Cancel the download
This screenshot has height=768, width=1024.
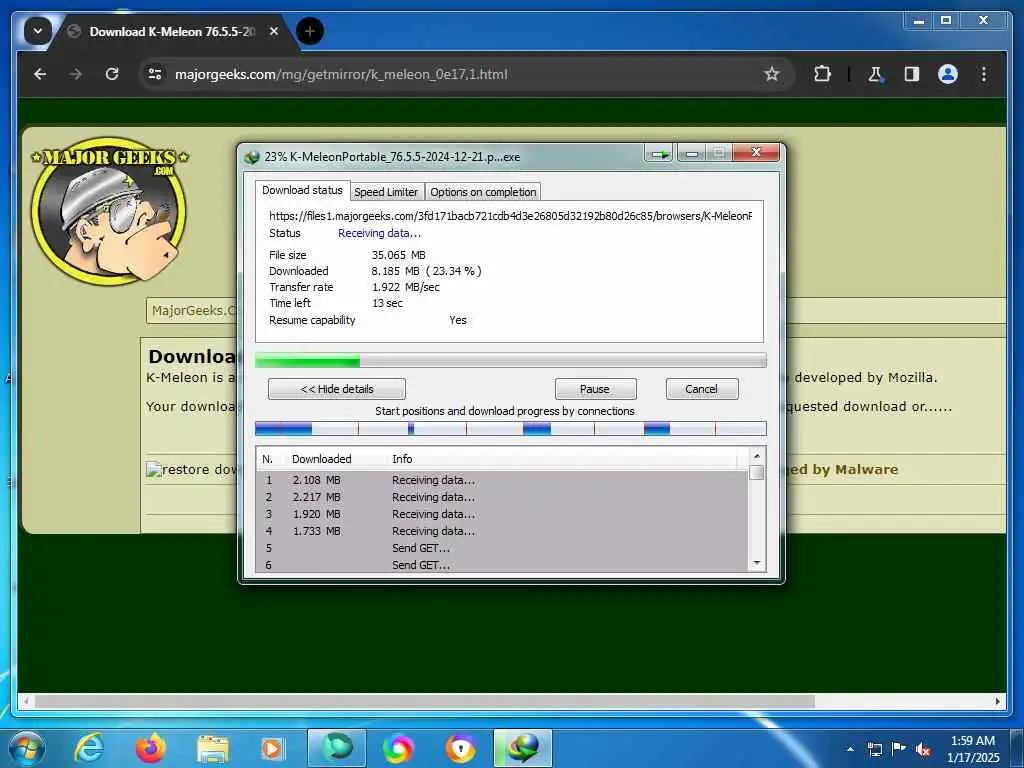tap(701, 389)
